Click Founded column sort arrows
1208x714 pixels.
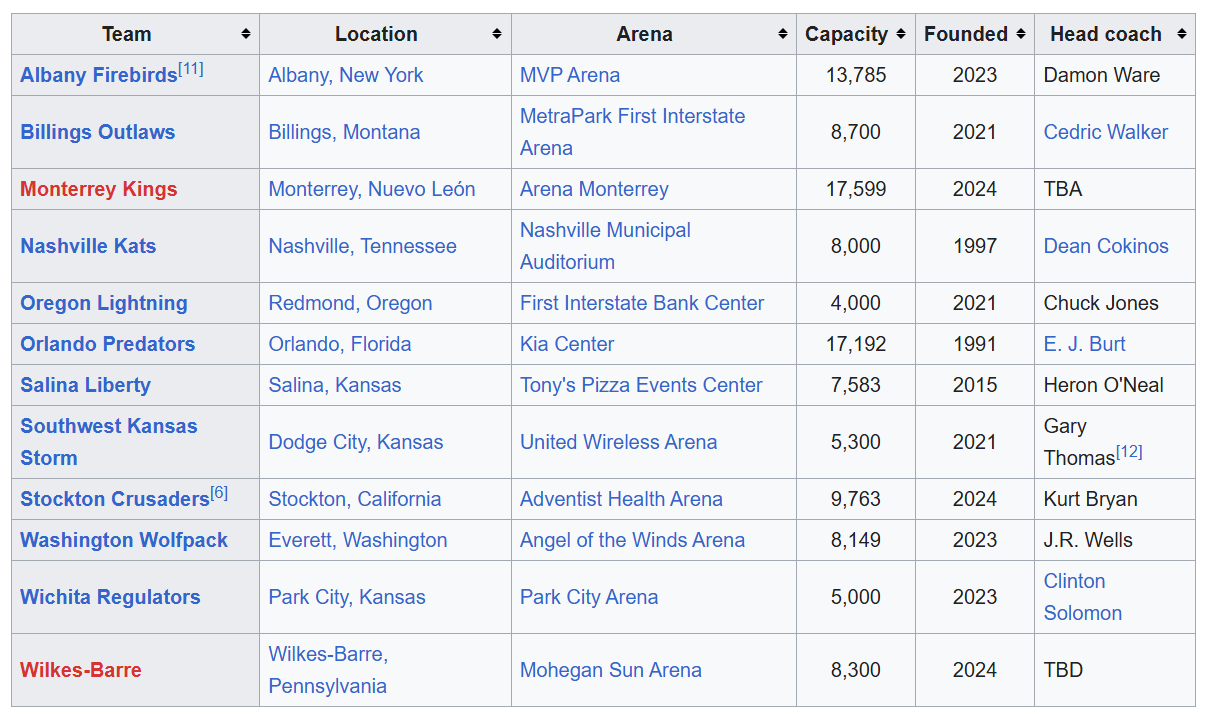point(1020,34)
